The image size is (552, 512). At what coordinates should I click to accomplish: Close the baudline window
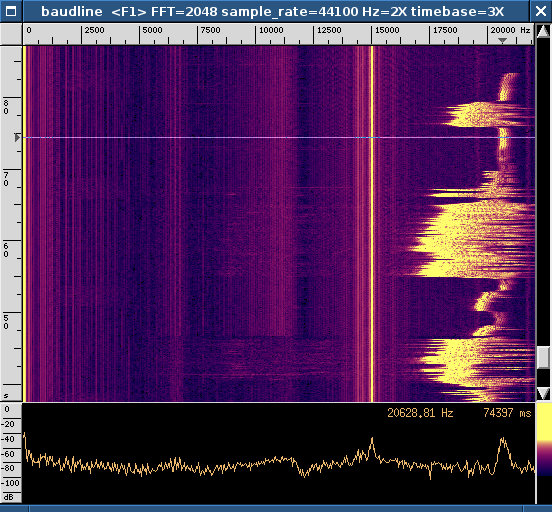[x=540, y=11]
